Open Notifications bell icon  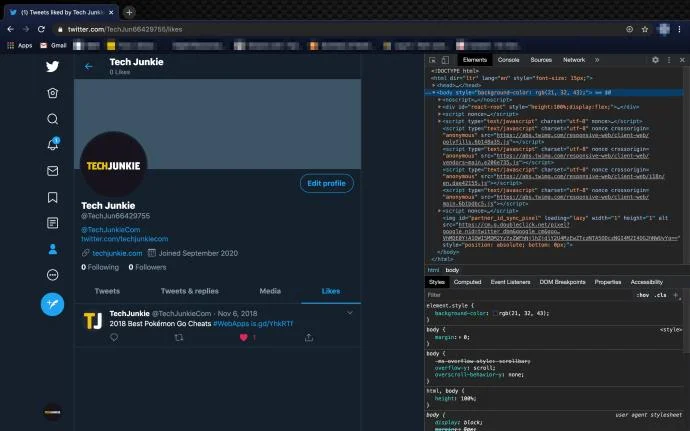point(53,144)
